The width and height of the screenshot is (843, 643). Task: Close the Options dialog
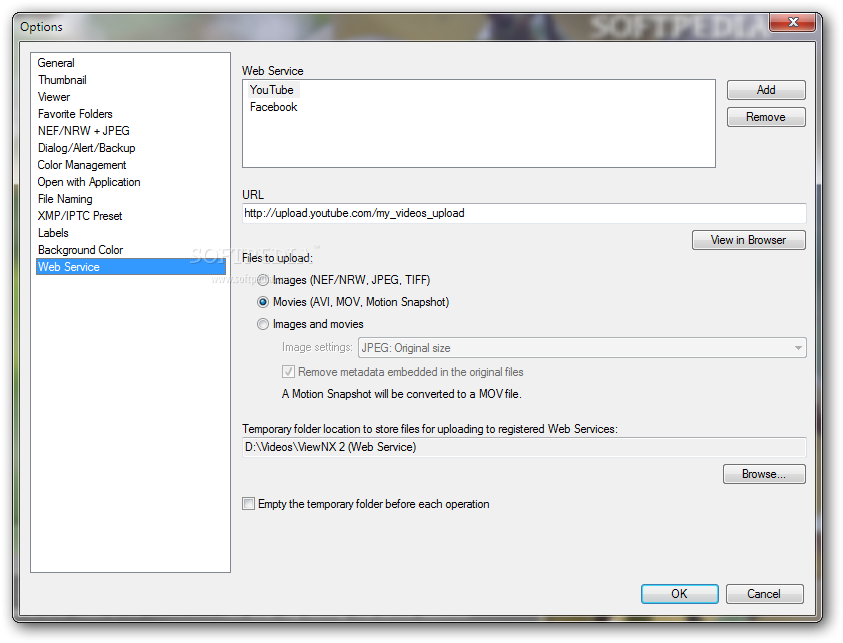pyautogui.click(x=792, y=22)
